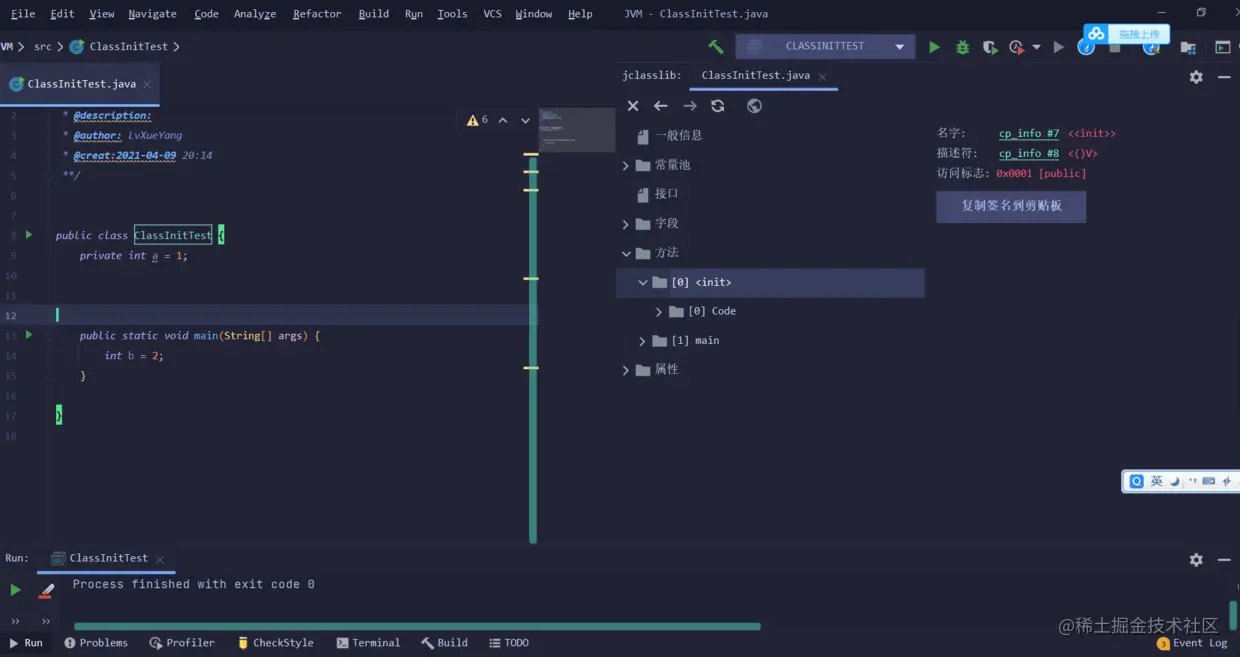Open the File menu
Screen dimensions: 1240x657
[22, 14]
